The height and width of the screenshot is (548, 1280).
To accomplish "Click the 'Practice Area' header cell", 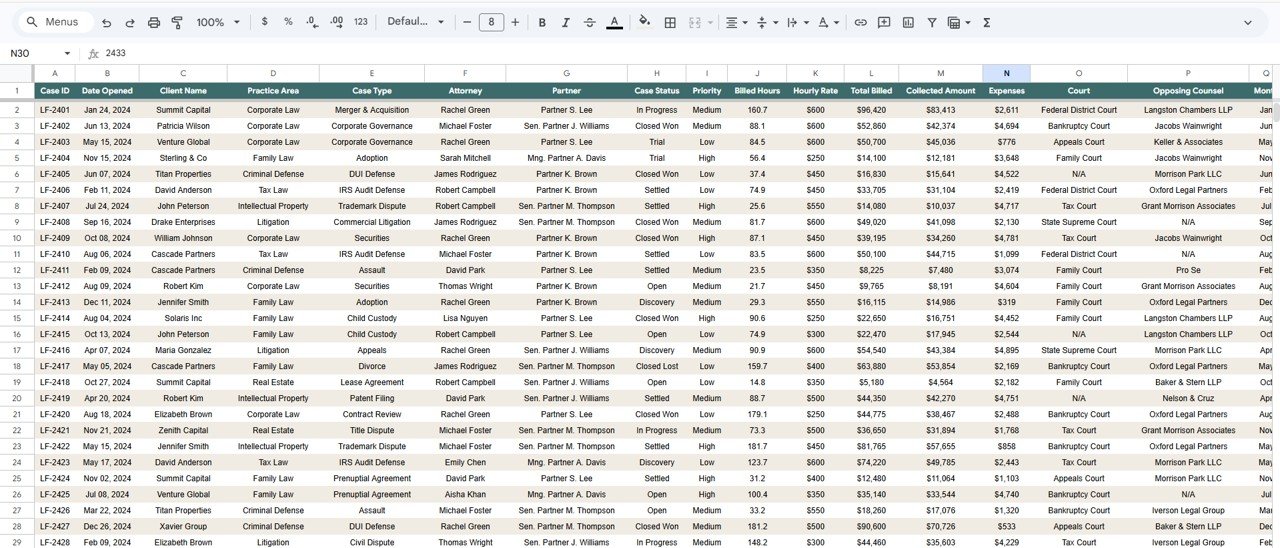I will [273, 91].
